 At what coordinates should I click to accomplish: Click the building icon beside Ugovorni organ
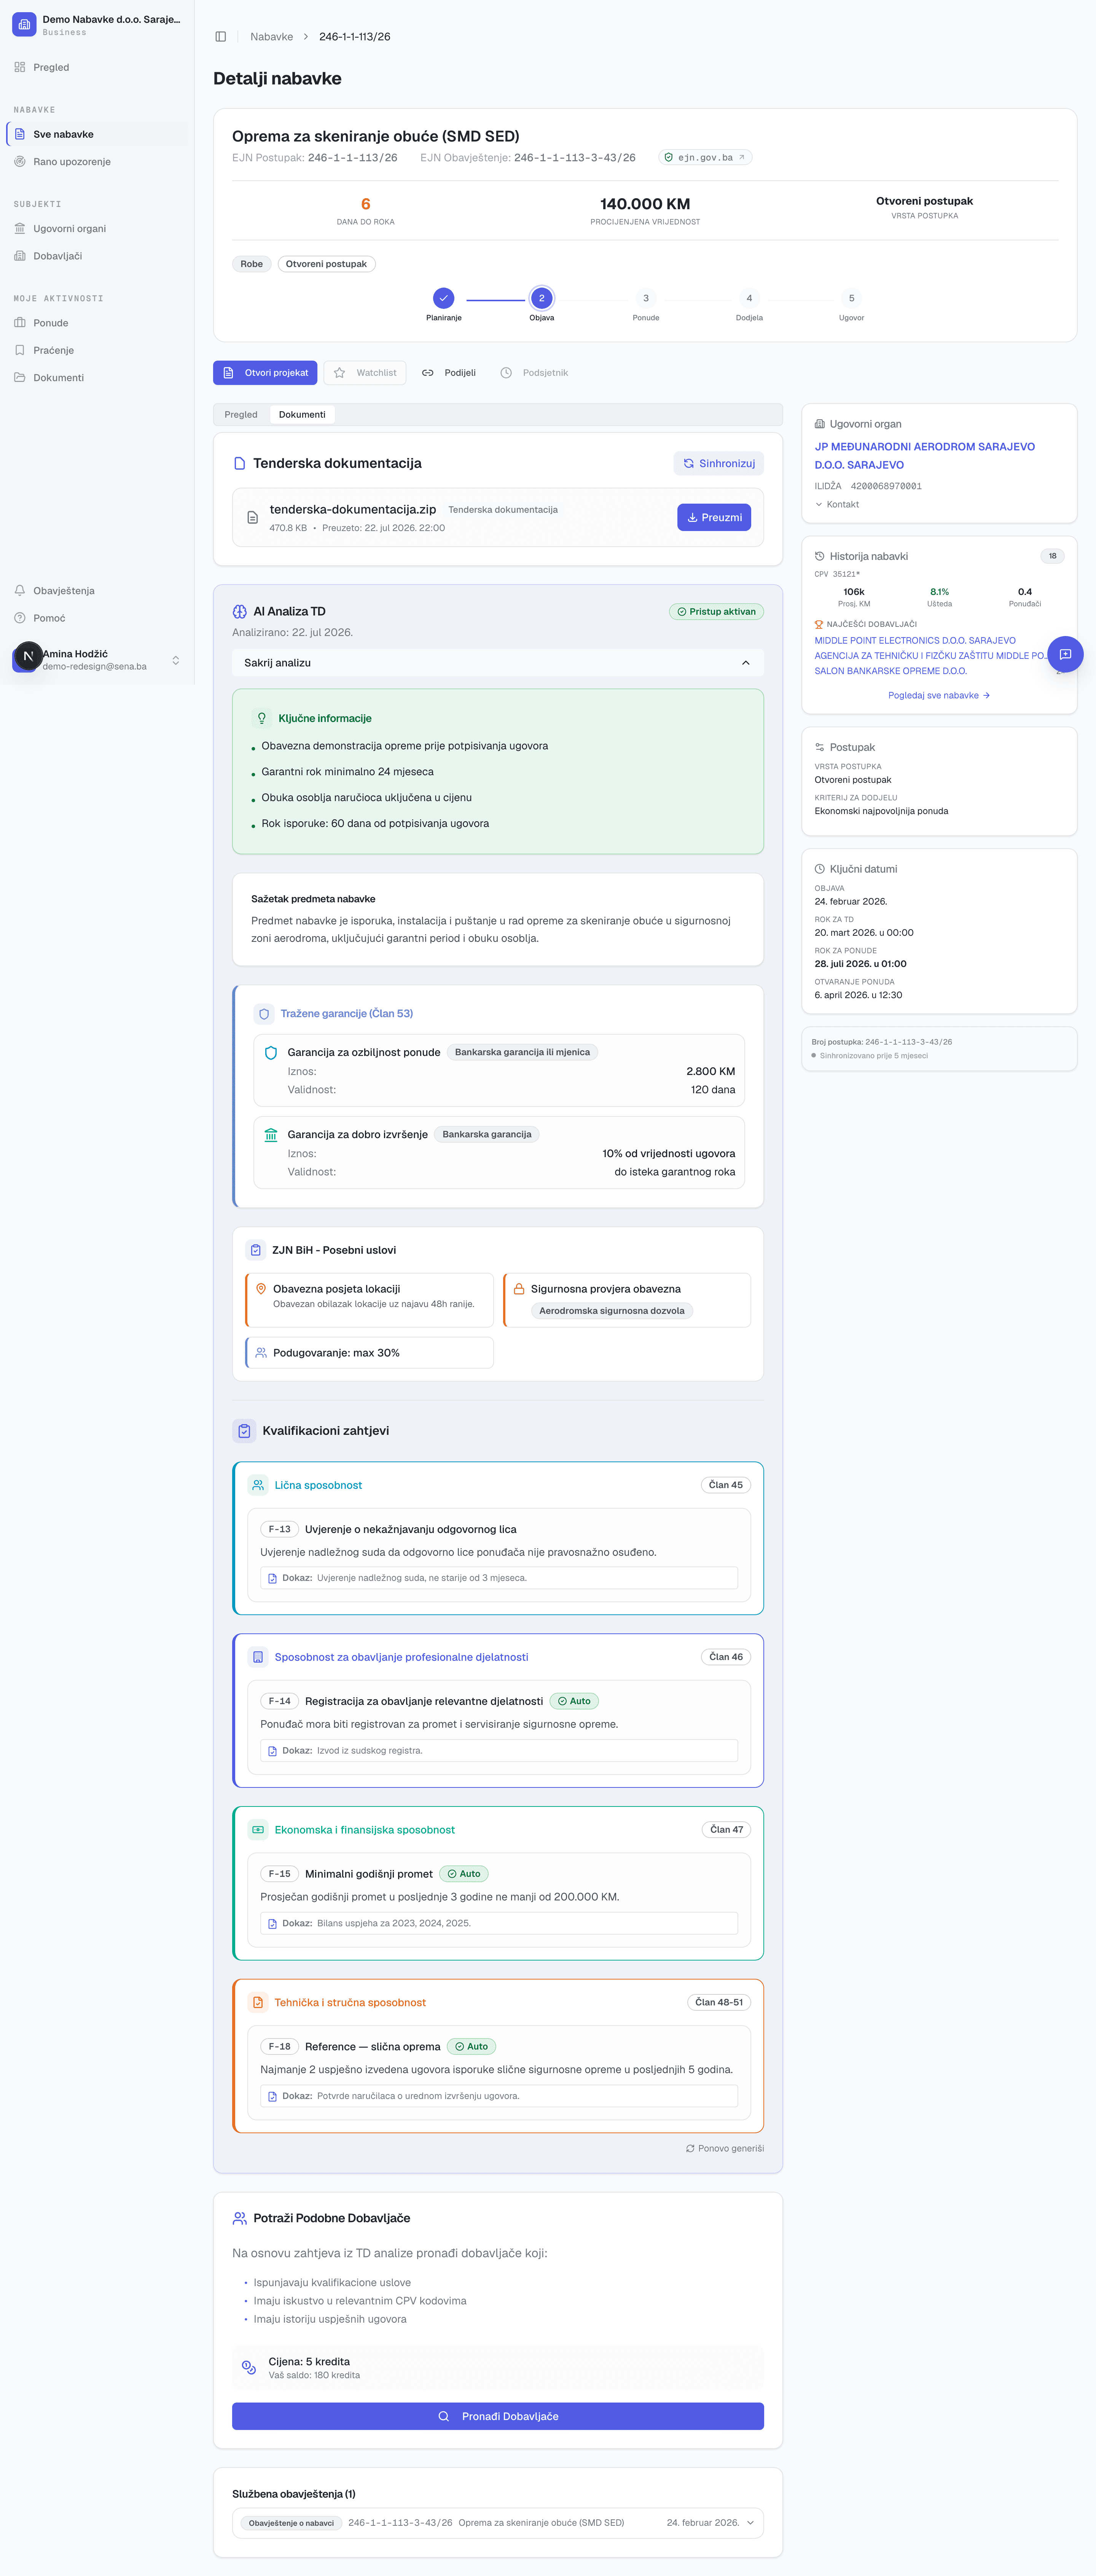(820, 424)
